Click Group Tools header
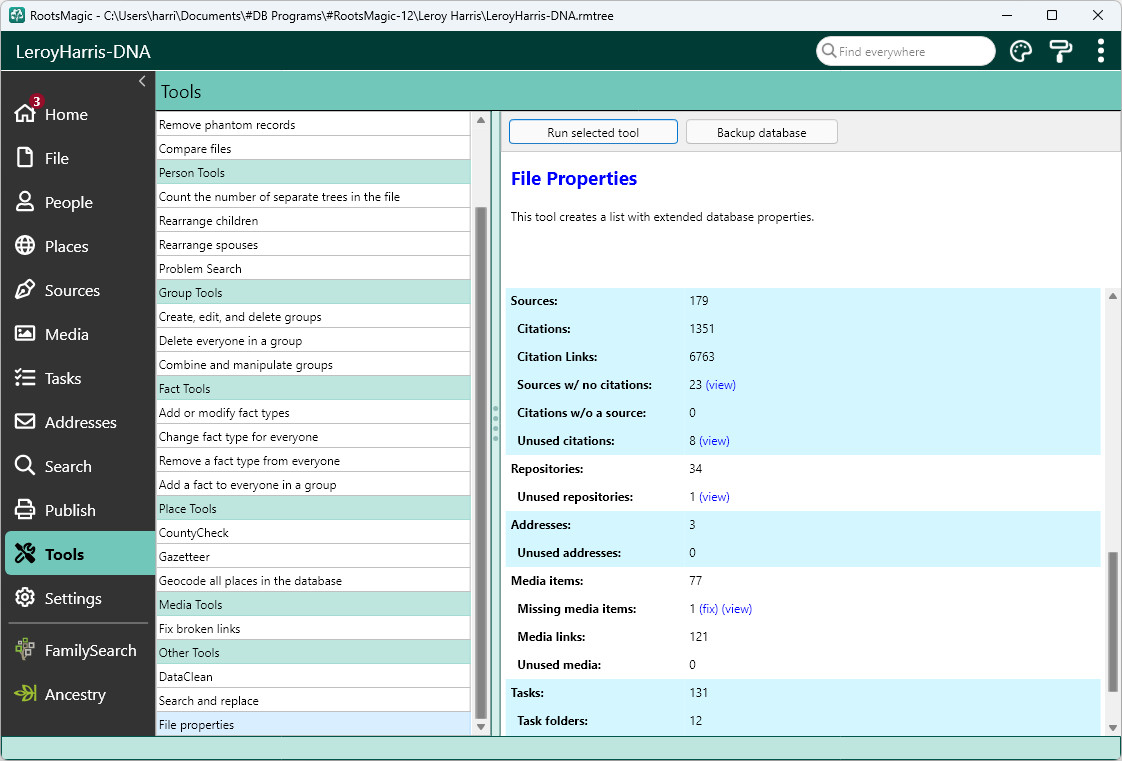Screen dimensions: 1122x761 313,293
